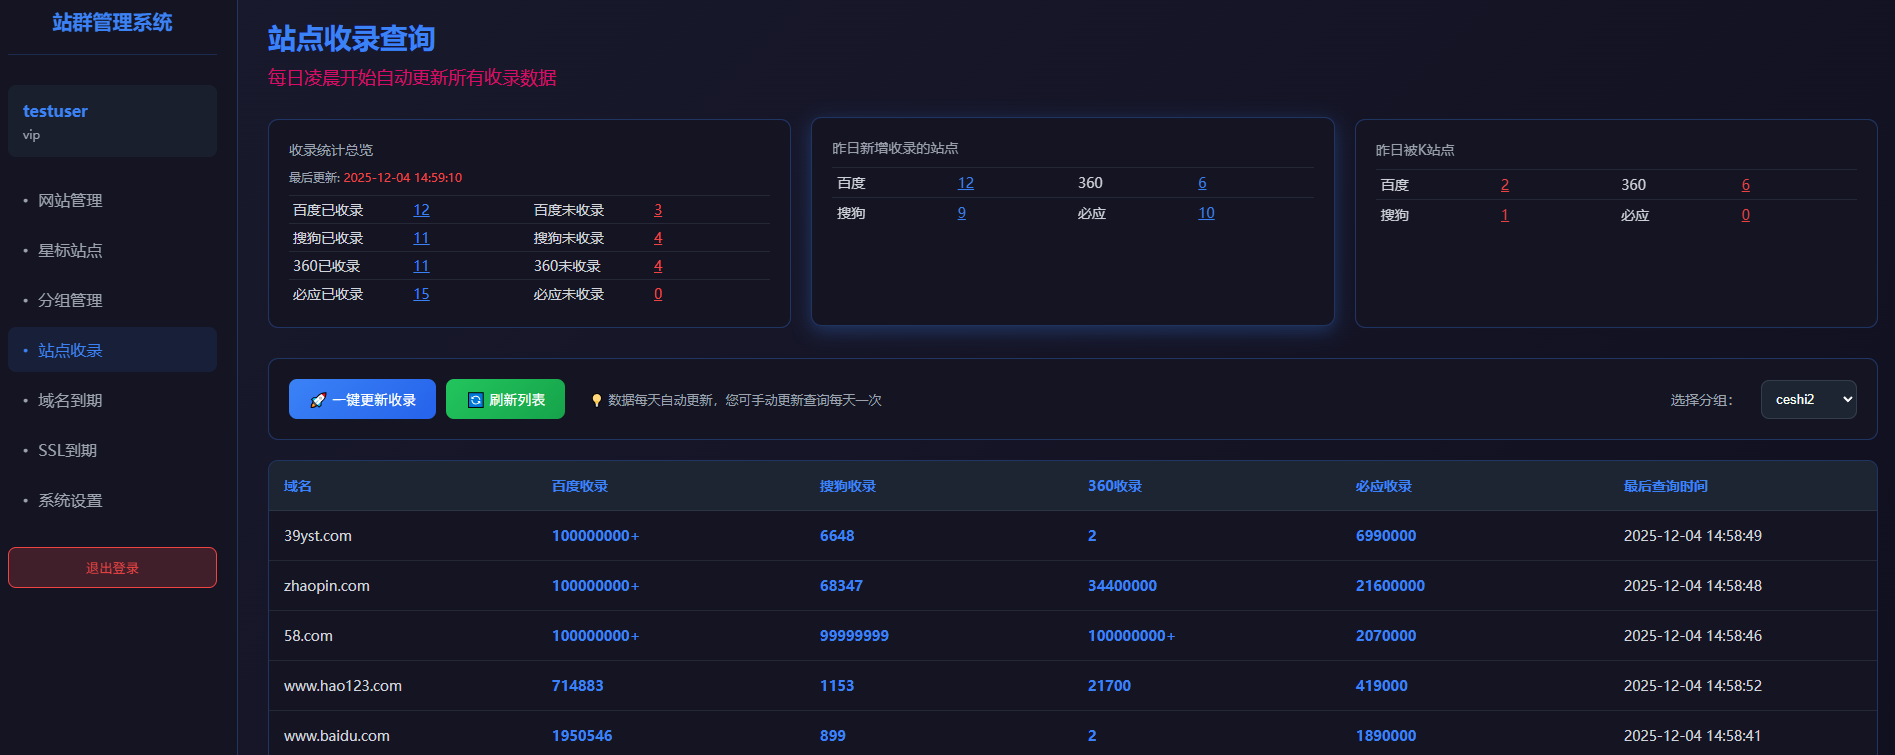Viewport: 1895px width, 755px height.
Task: Click domain www.baidu.com in the table
Action: pyautogui.click(x=337, y=736)
